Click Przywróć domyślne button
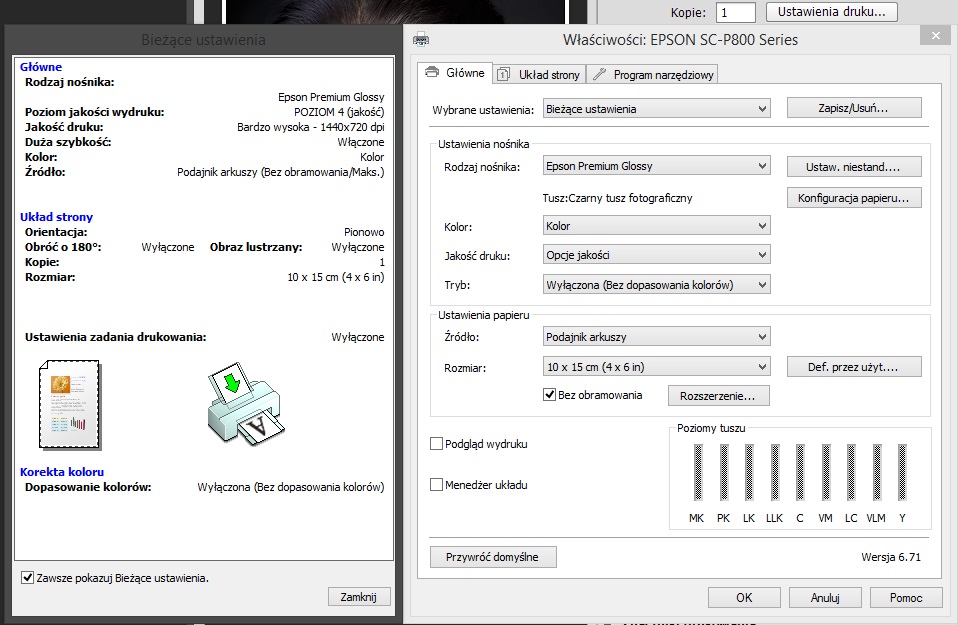 [x=493, y=557]
